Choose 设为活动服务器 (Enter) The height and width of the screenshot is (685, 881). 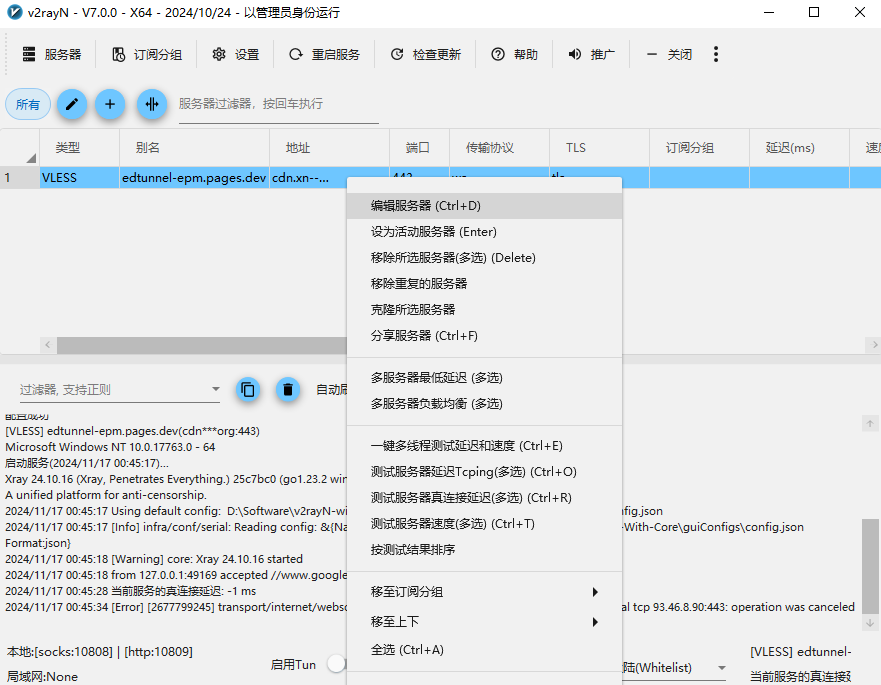point(484,232)
